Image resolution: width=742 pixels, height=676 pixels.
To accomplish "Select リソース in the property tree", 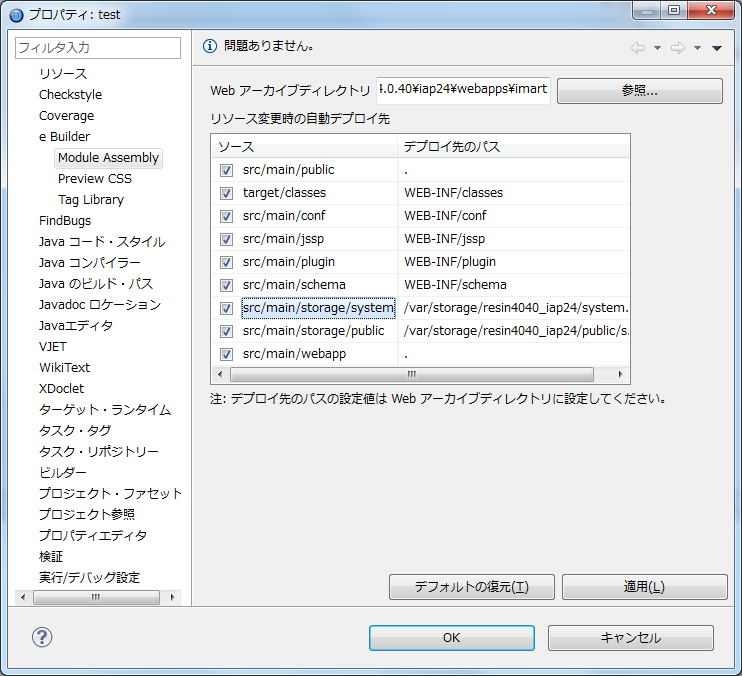I will point(63,74).
